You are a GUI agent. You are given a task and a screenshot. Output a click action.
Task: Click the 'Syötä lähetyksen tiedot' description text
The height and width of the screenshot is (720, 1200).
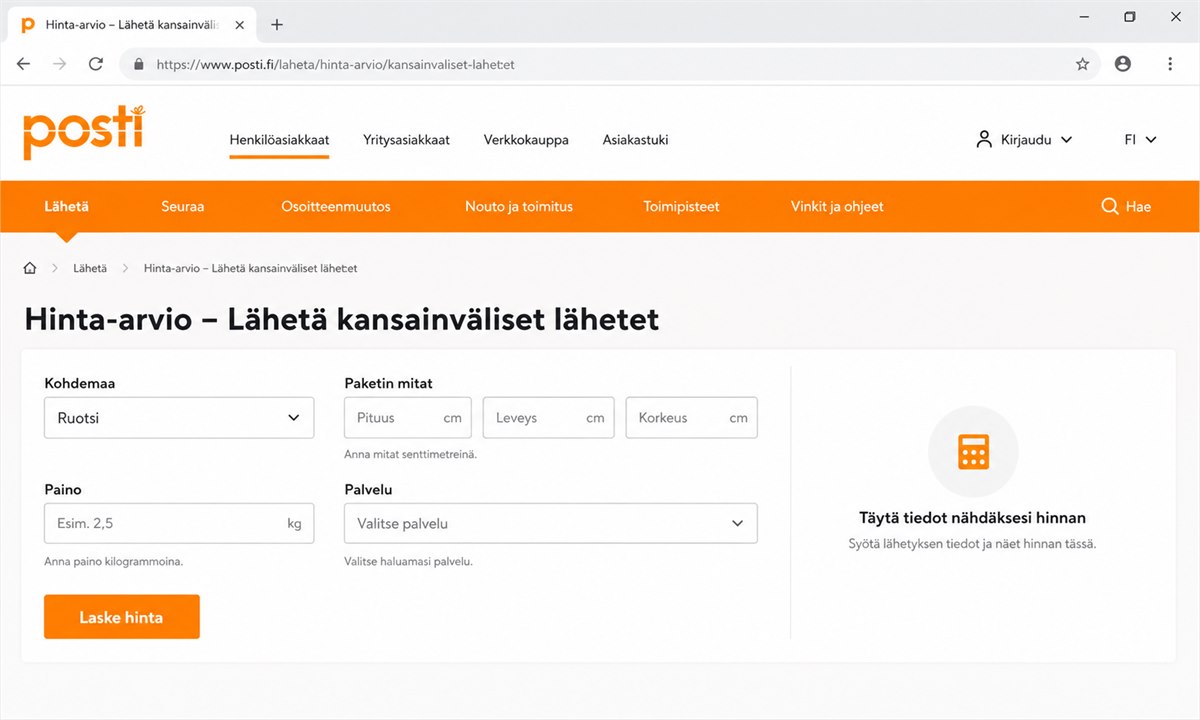(973, 545)
